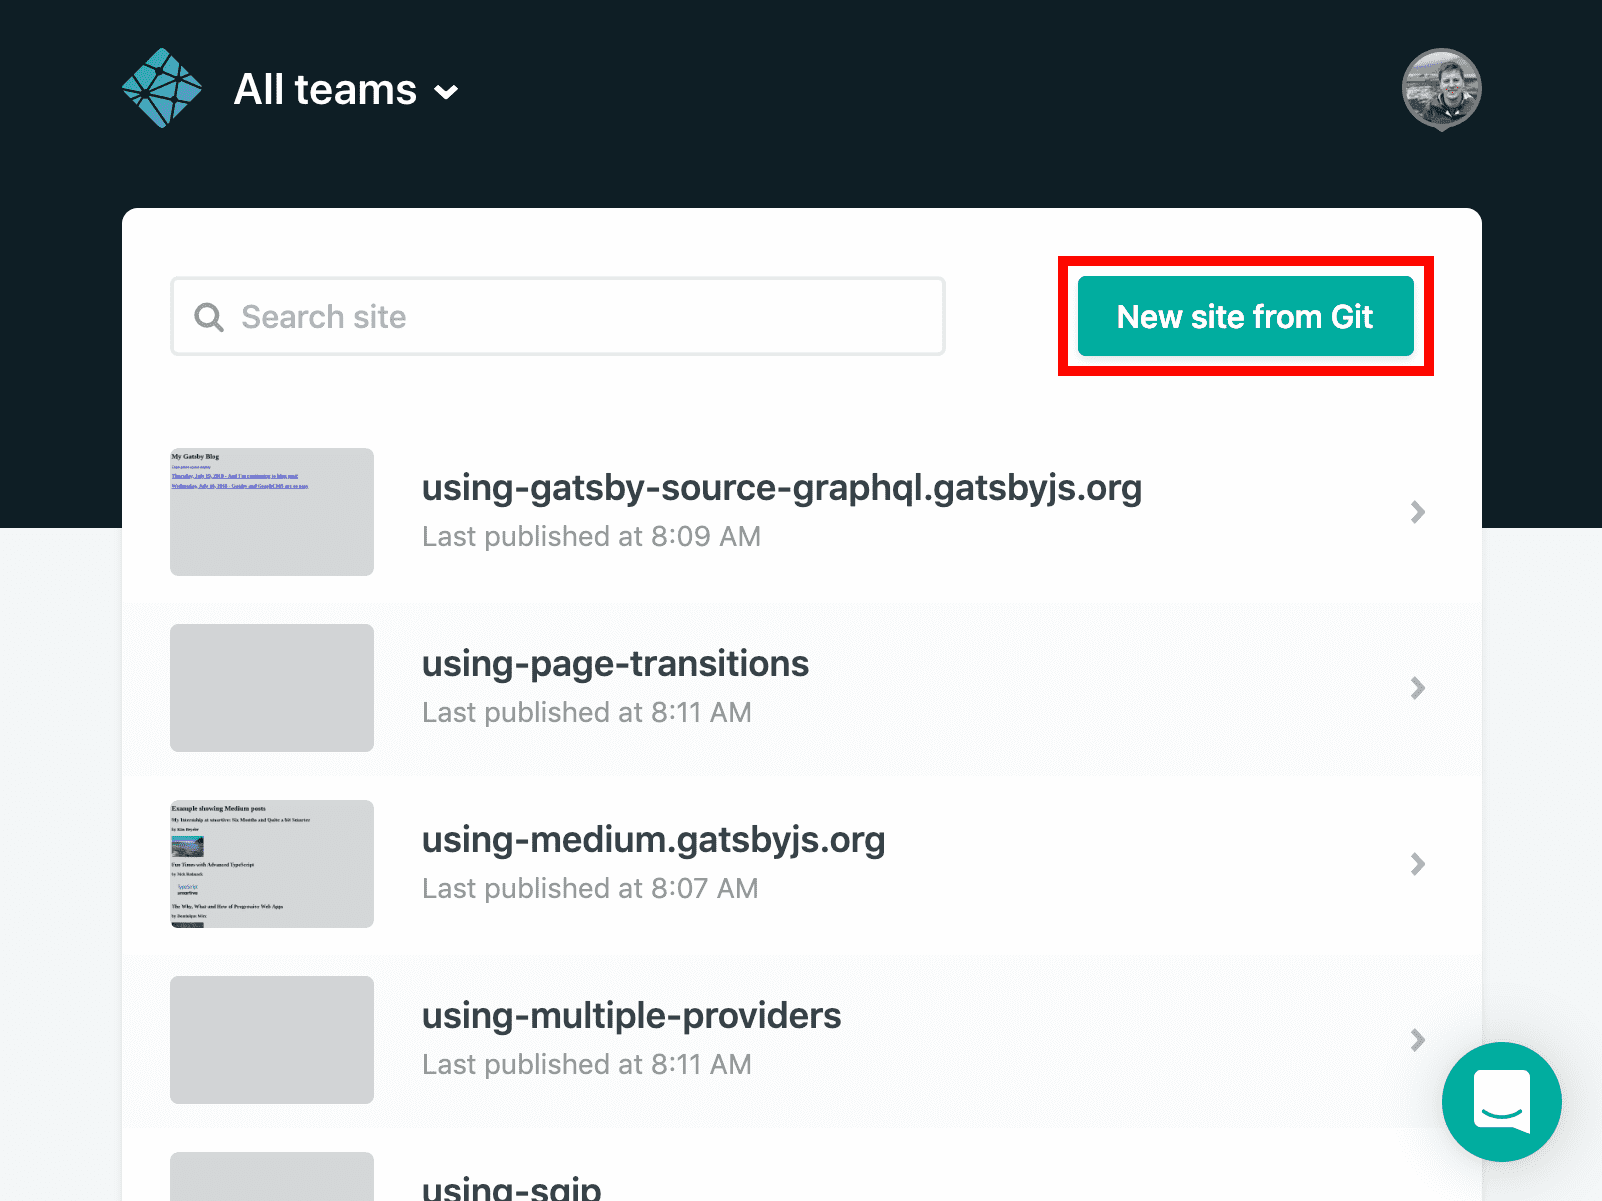Viewport: 1602px width, 1201px height.
Task: Click the using-gatsby-source-graphql site thumbnail
Action: [x=272, y=512]
